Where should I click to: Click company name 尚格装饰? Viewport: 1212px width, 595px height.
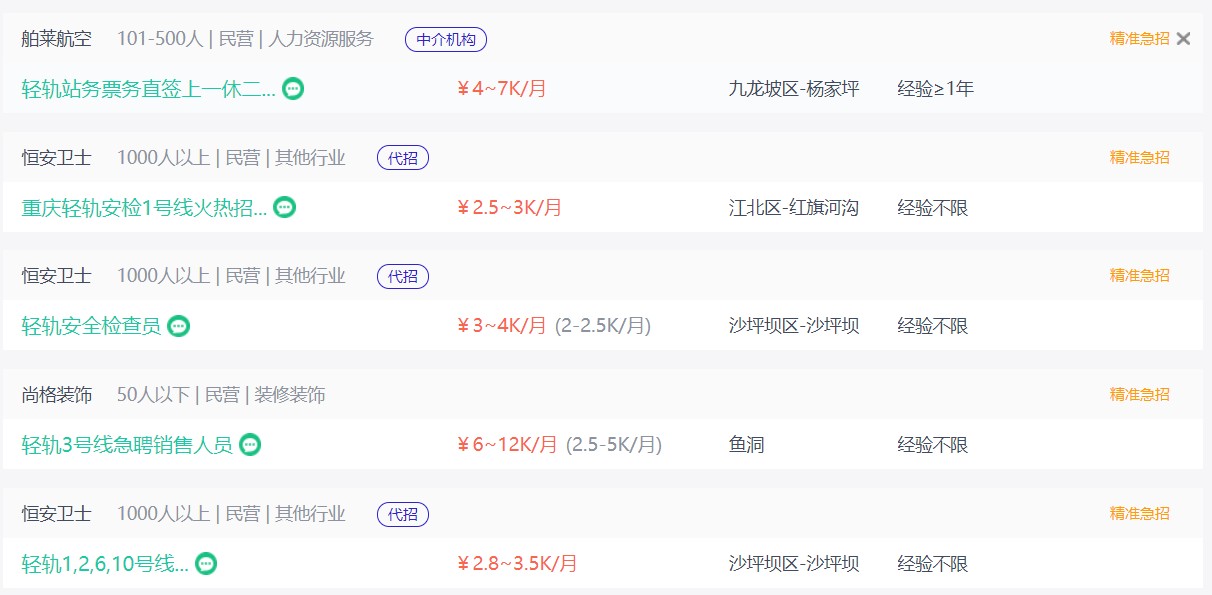pos(57,395)
